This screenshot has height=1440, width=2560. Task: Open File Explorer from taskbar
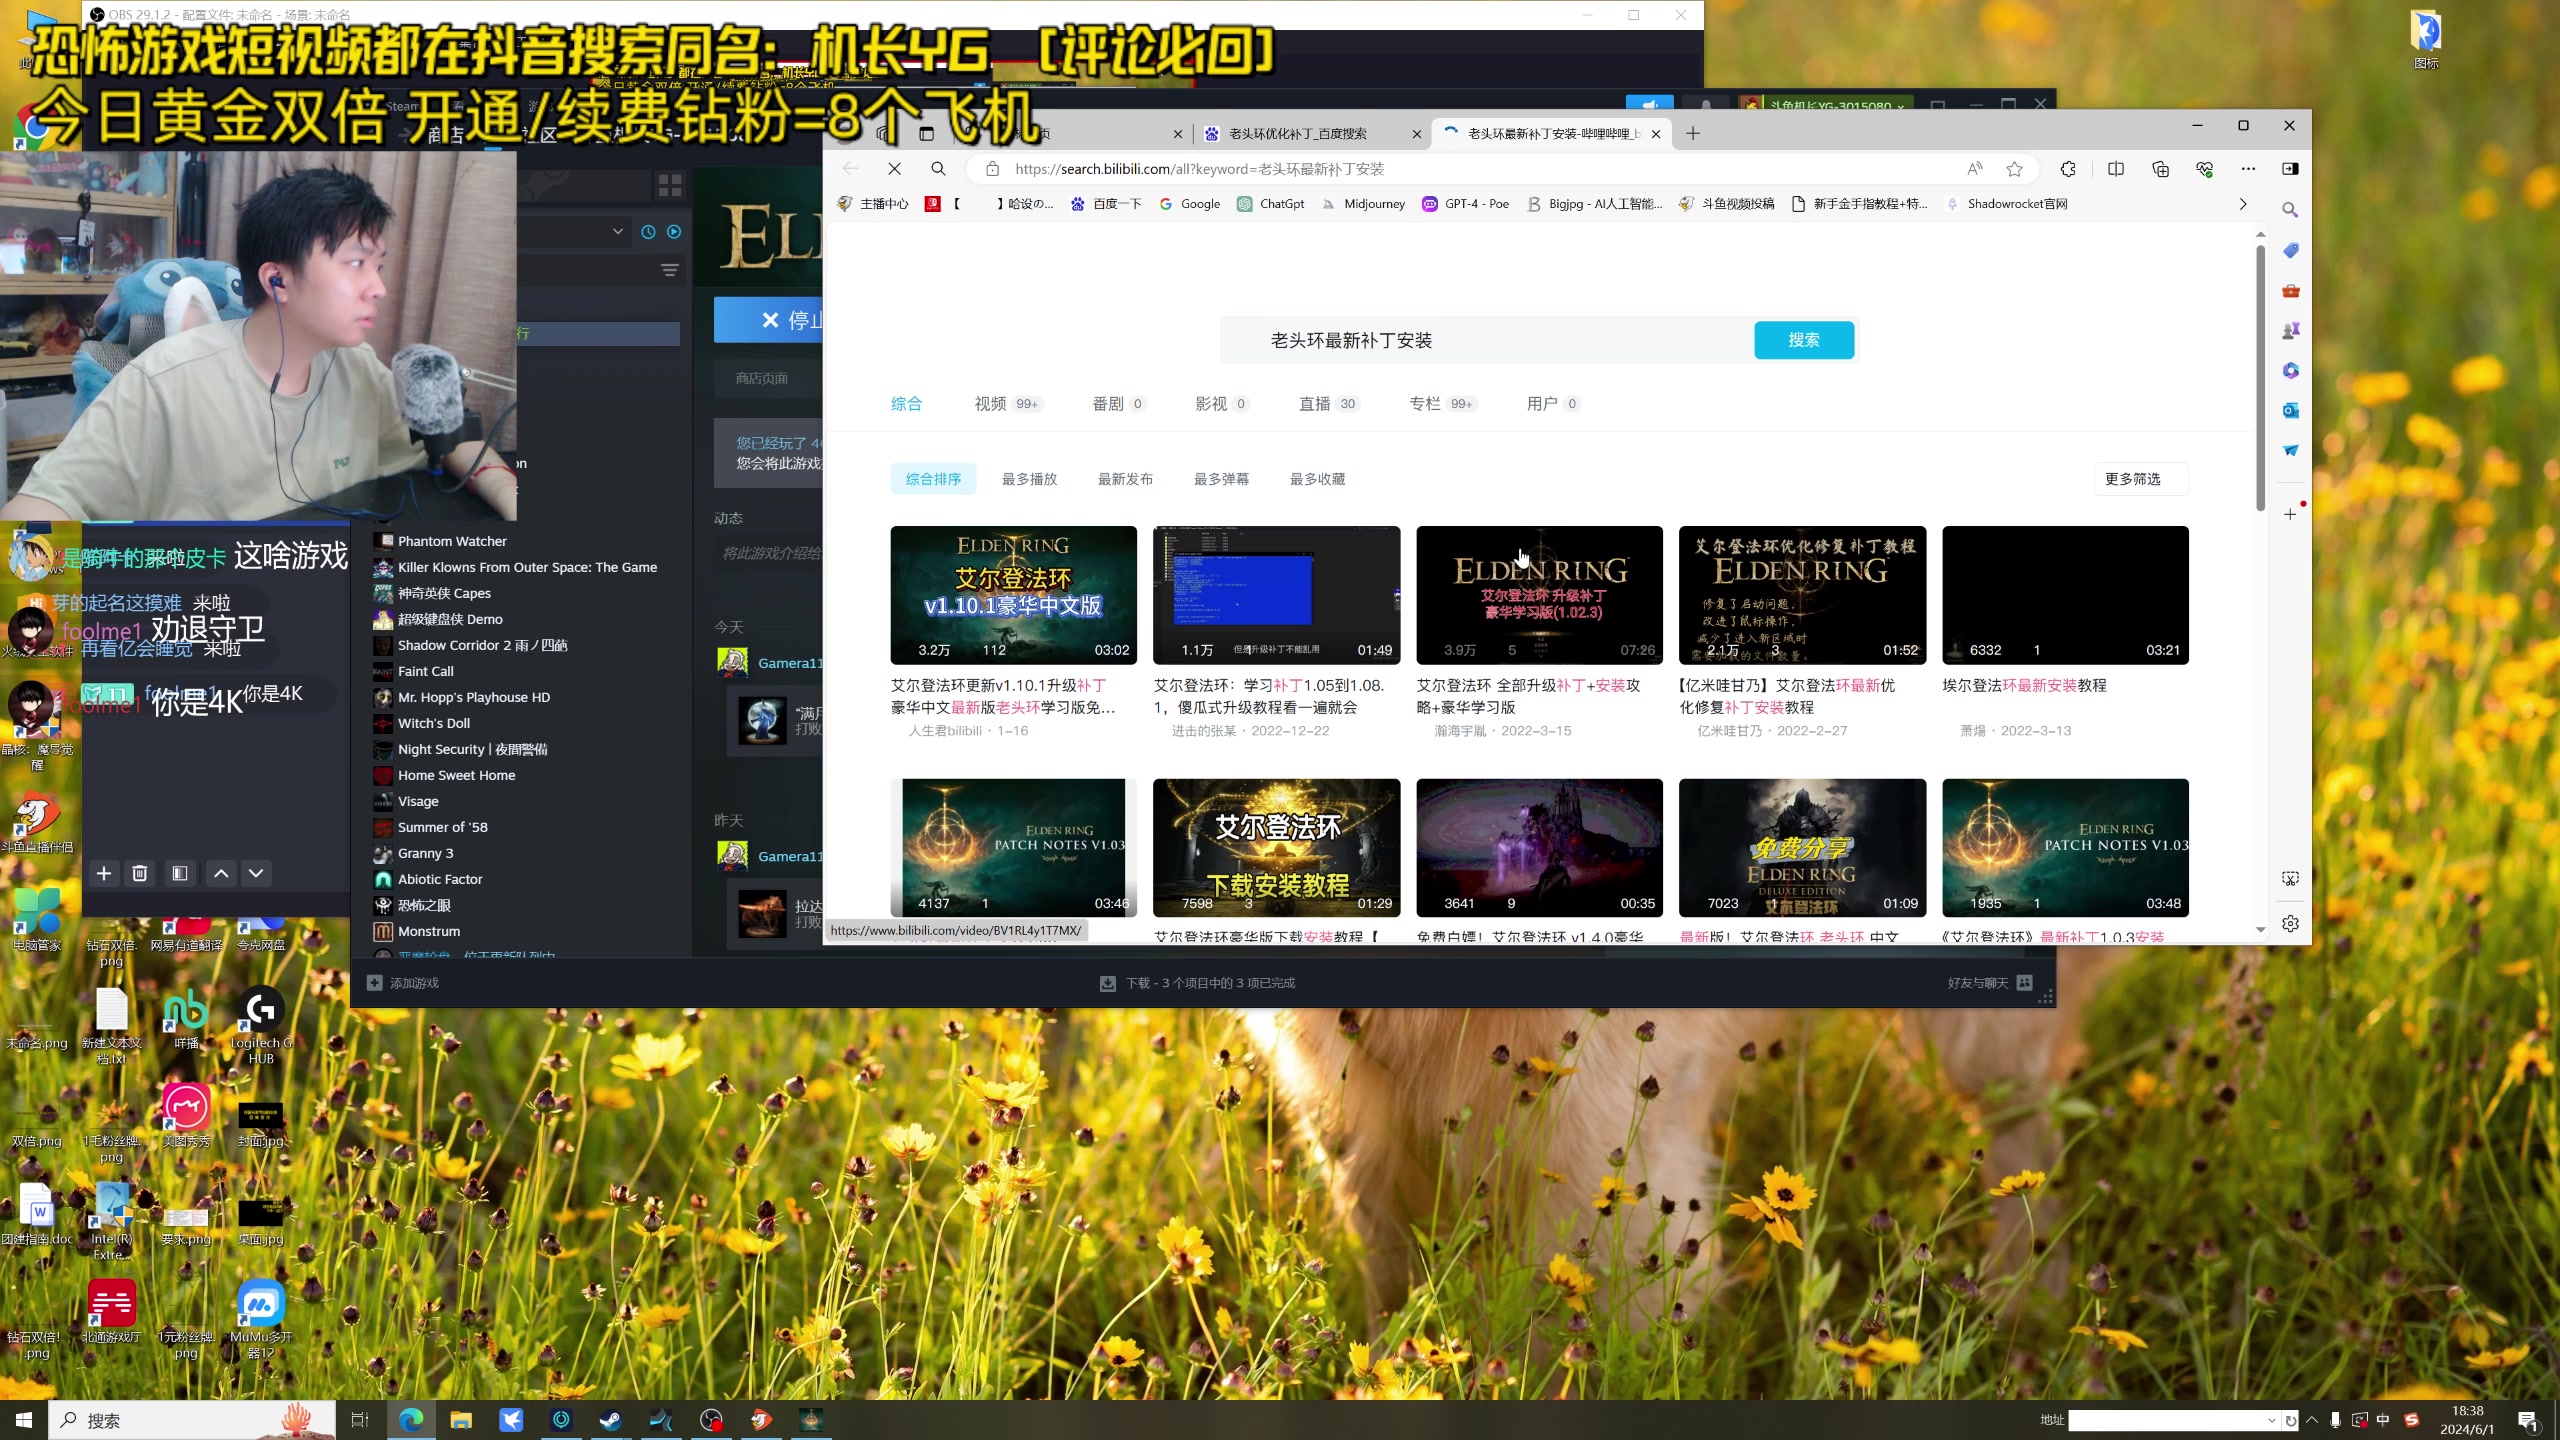point(461,1420)
